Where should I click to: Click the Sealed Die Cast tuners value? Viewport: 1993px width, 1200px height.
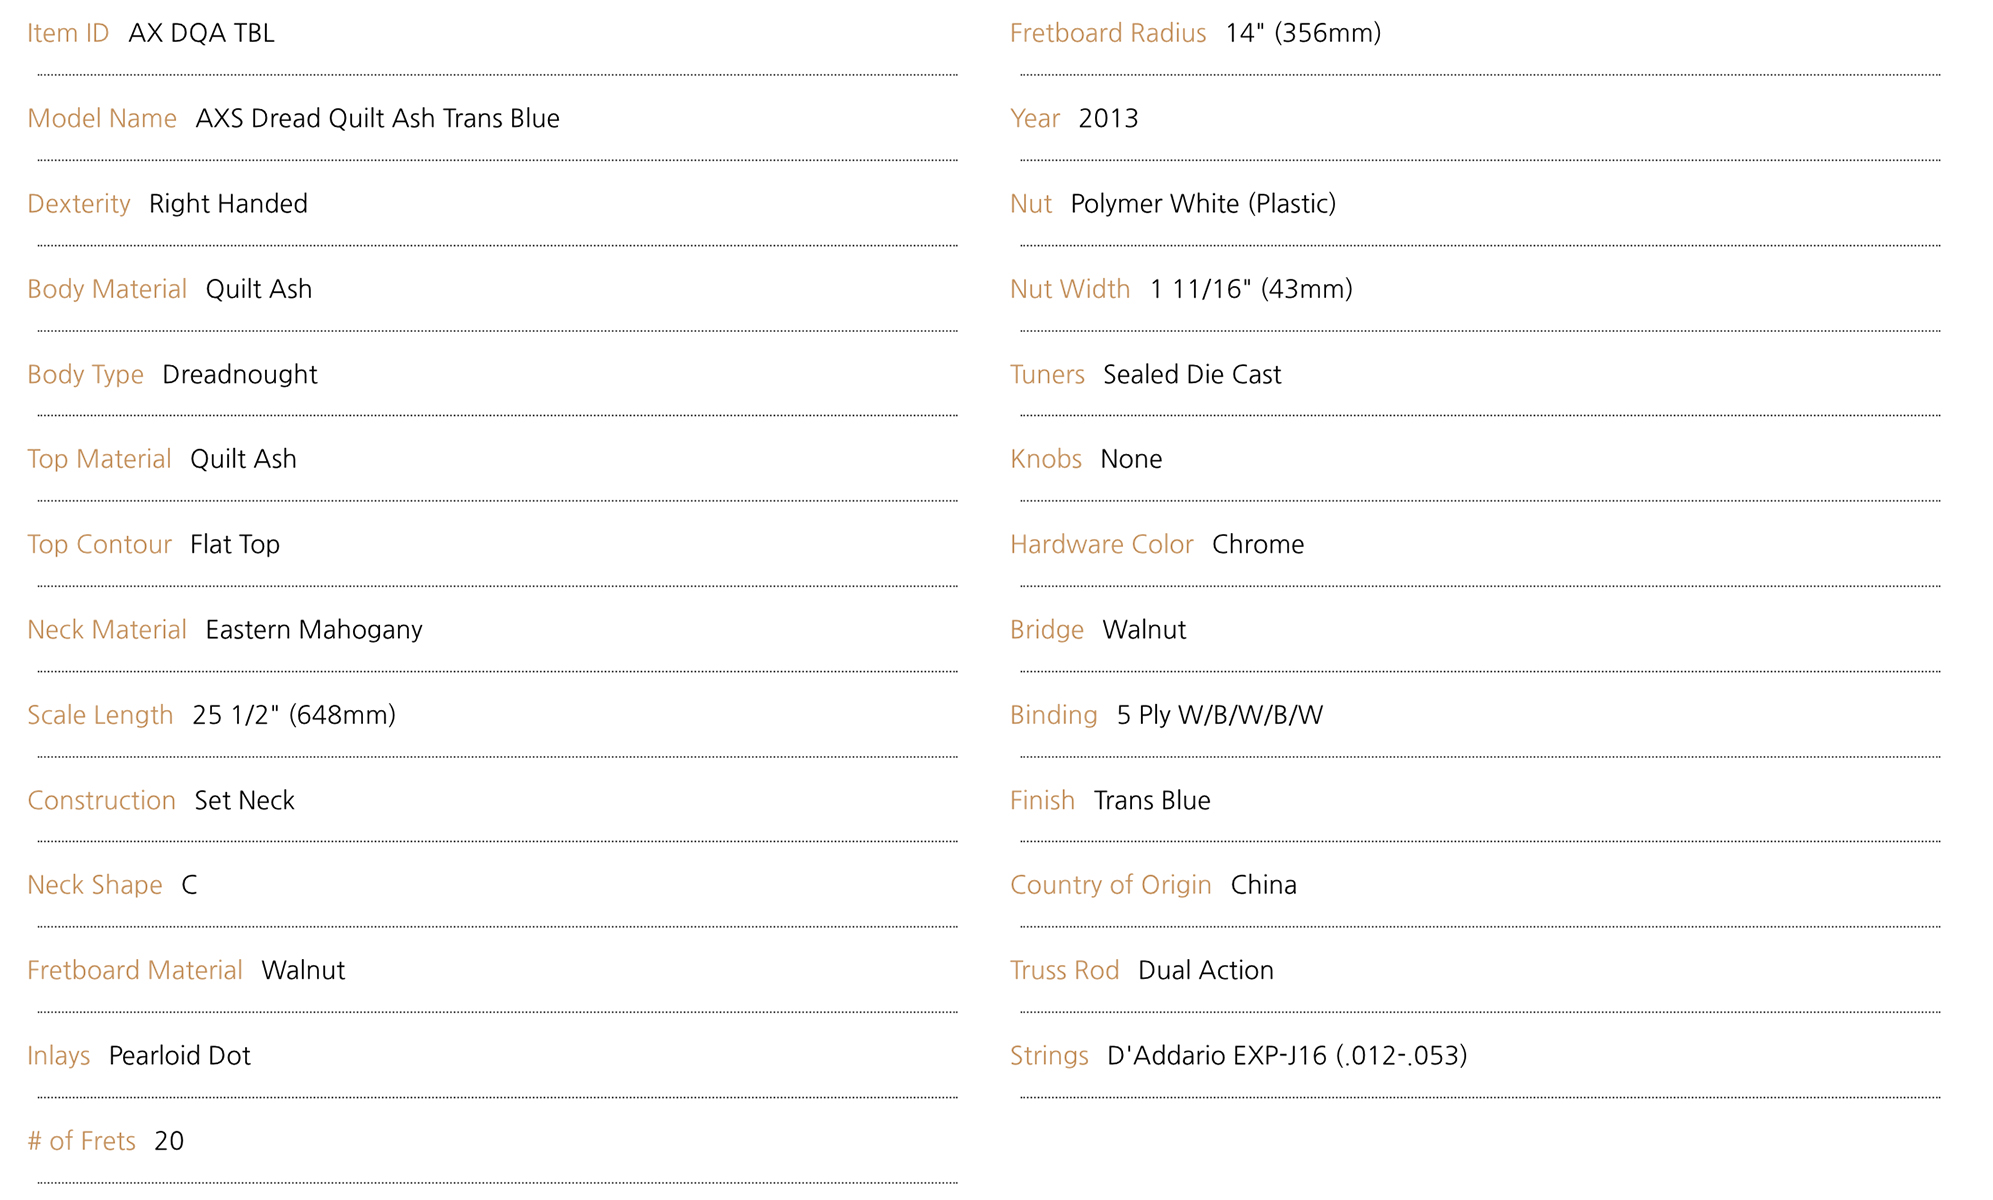click(x=1191, y=374)
